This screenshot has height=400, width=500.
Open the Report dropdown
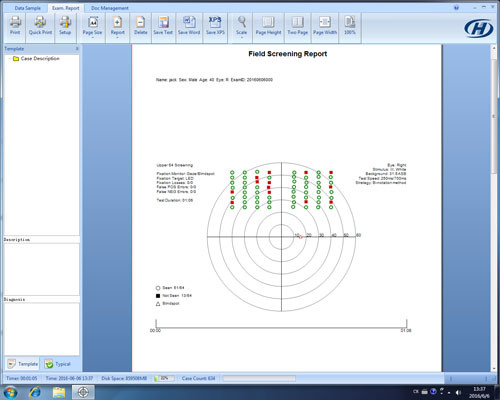(117, 27)
